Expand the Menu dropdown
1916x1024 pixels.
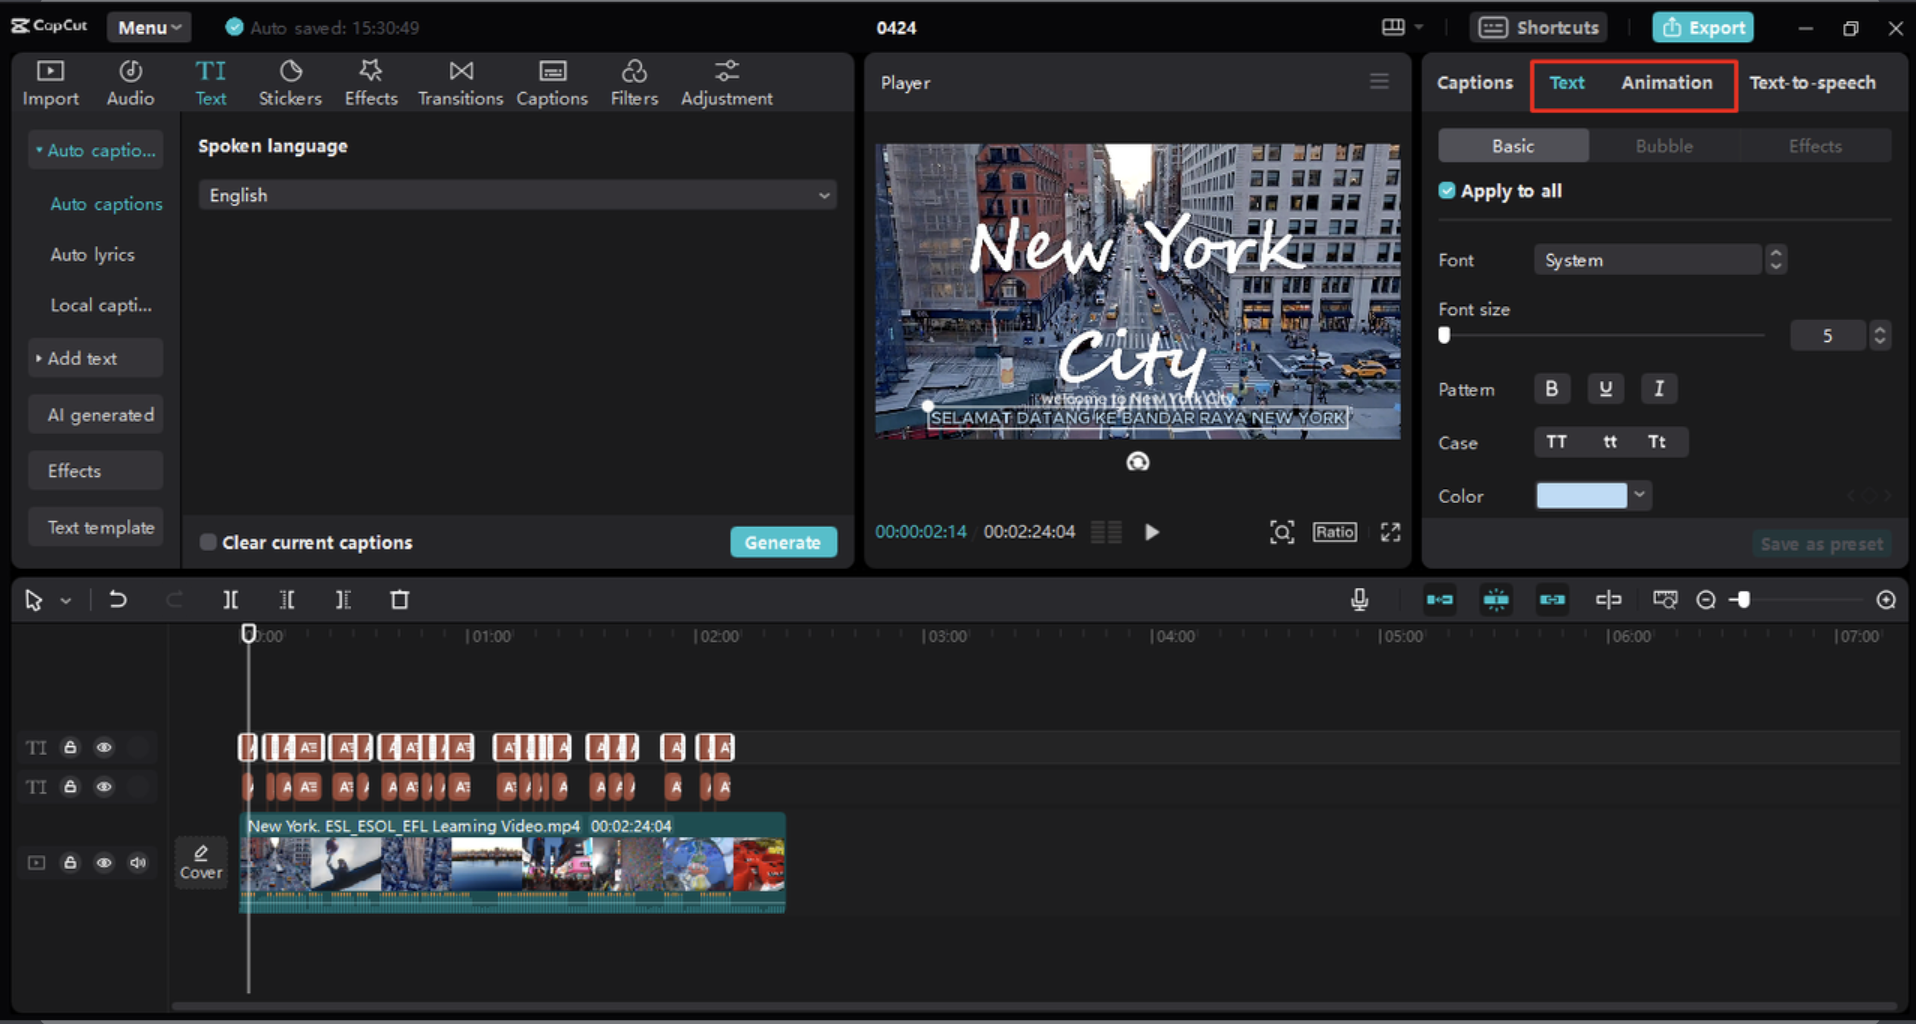(149, 27)
